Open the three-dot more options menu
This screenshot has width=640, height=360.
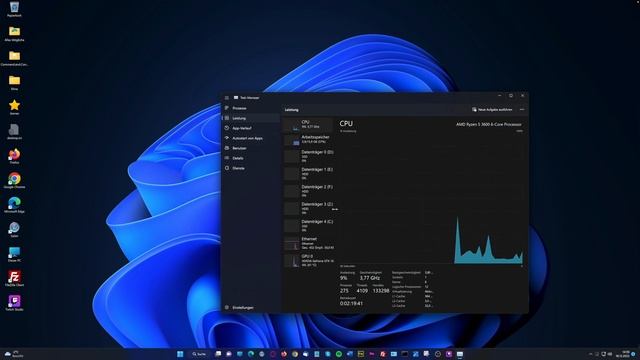(x=522, y=109)
